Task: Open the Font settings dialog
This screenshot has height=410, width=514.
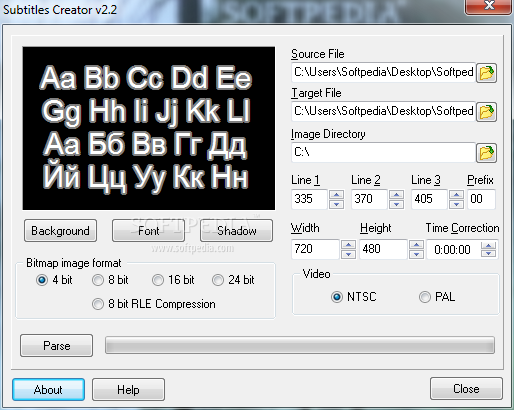Action: tap(148, 231)
